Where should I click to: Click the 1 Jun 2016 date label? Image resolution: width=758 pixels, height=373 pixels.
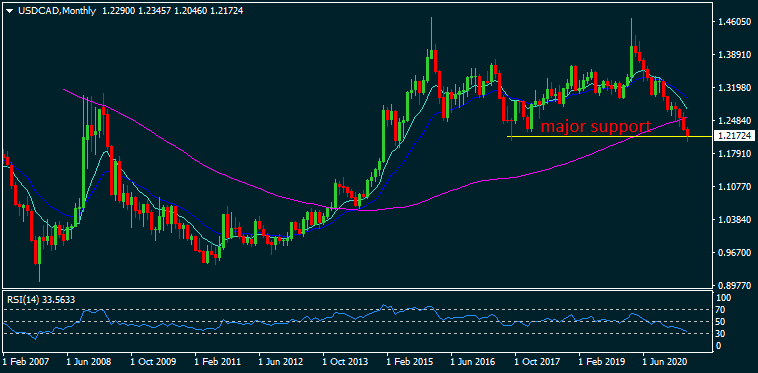point(474,361)
